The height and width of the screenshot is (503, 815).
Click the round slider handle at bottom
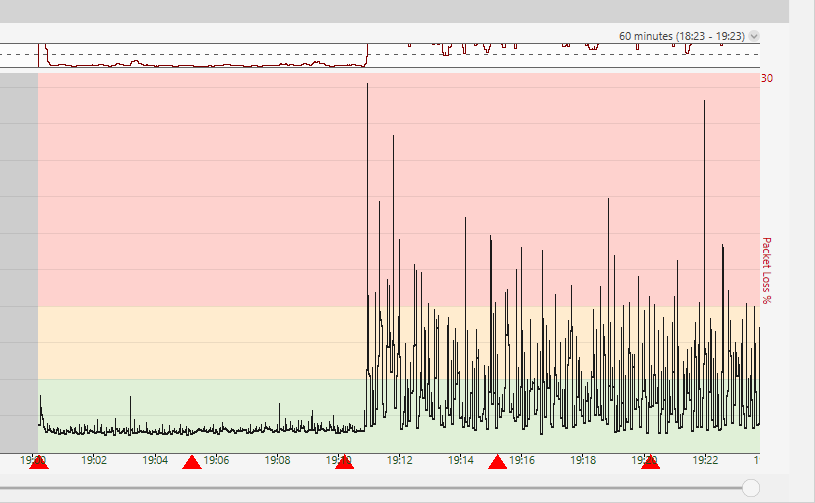[x=751, y=488]
